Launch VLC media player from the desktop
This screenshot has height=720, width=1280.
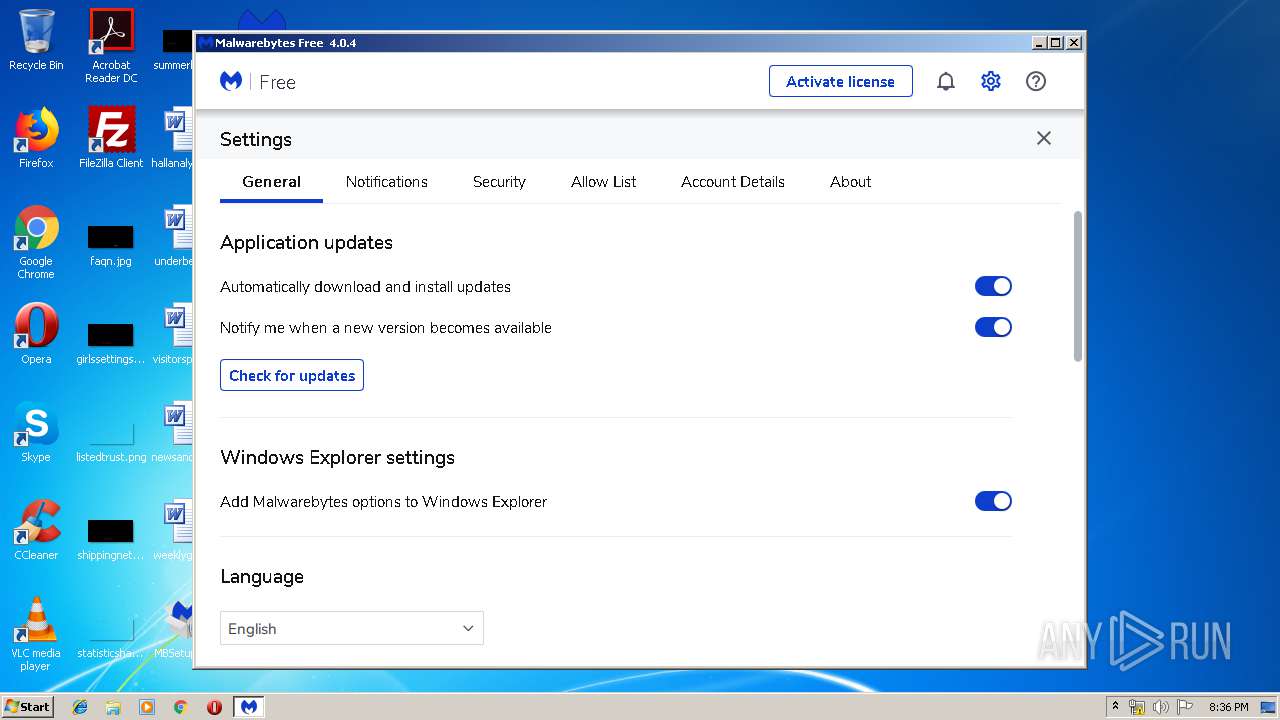36,634
